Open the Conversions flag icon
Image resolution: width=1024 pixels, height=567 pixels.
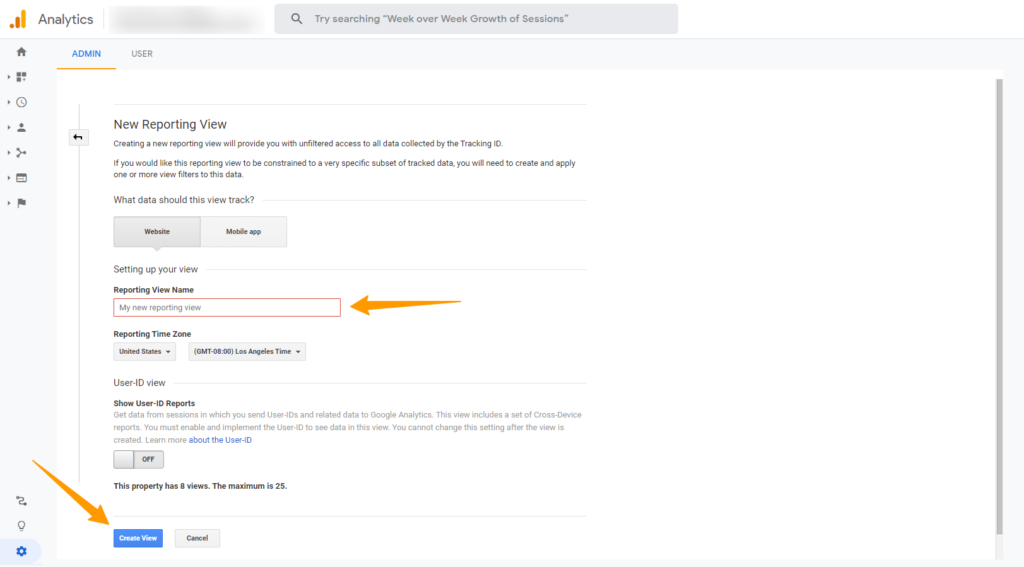[22, 203]
